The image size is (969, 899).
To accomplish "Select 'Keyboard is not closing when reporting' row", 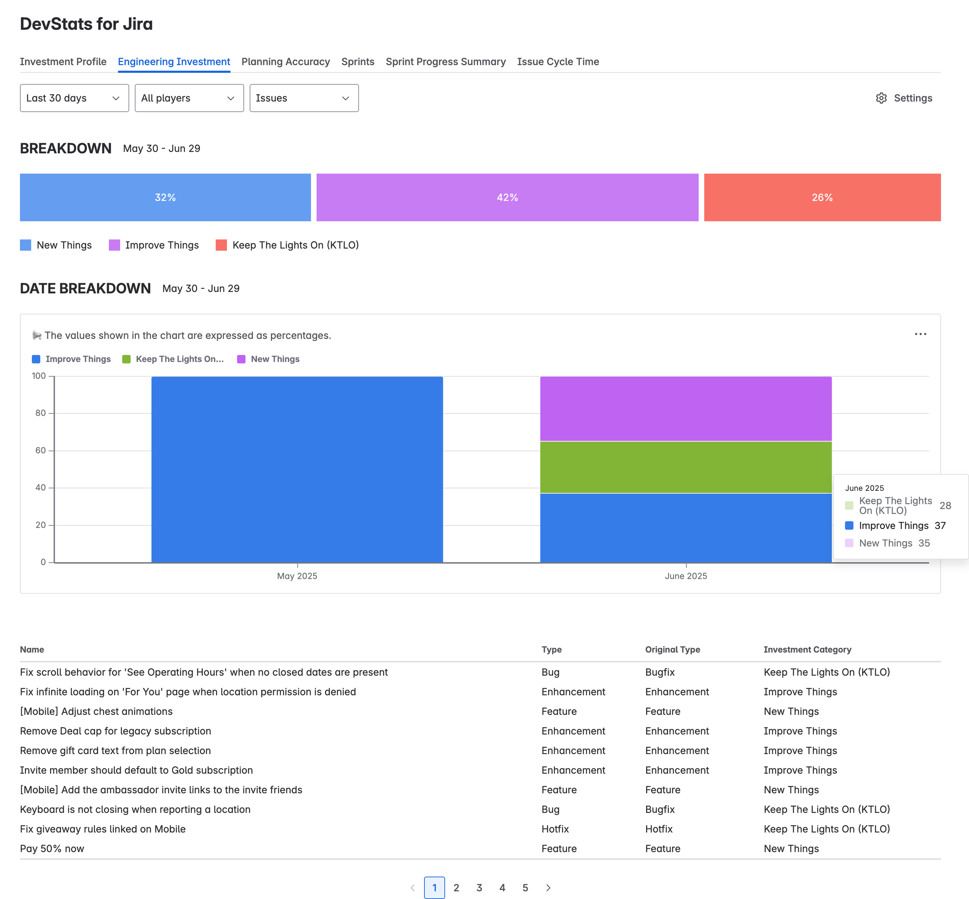I will 480,809.
